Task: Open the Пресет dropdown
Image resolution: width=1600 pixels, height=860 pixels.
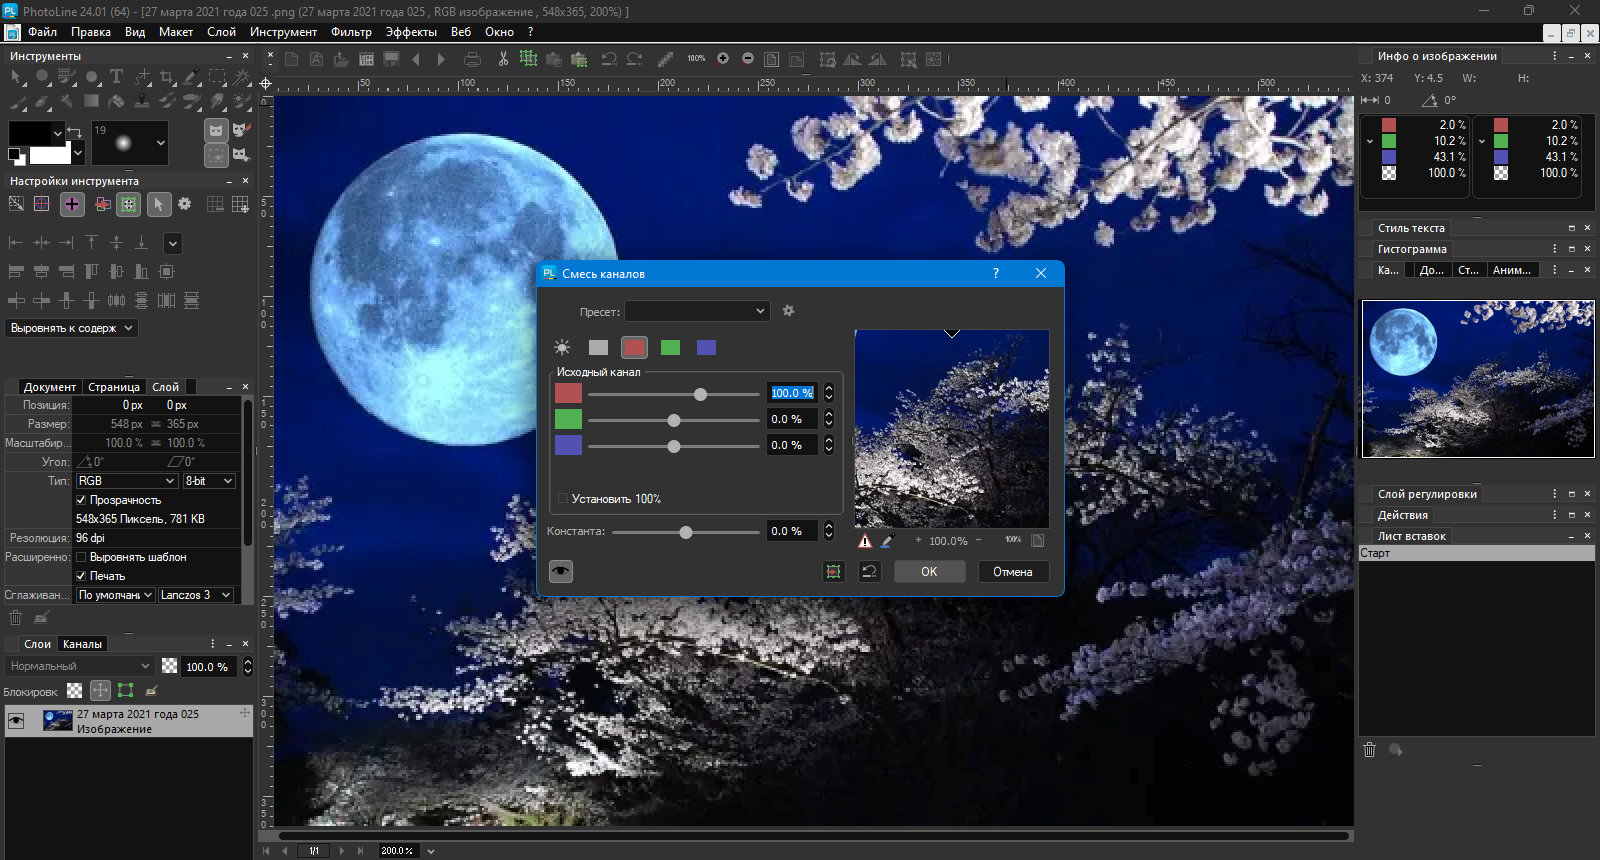Action: 697,311
